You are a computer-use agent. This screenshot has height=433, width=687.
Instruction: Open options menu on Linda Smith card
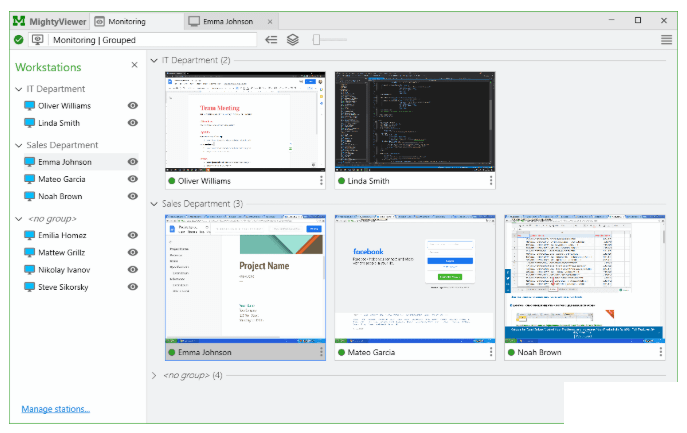[x=491, y=181]
